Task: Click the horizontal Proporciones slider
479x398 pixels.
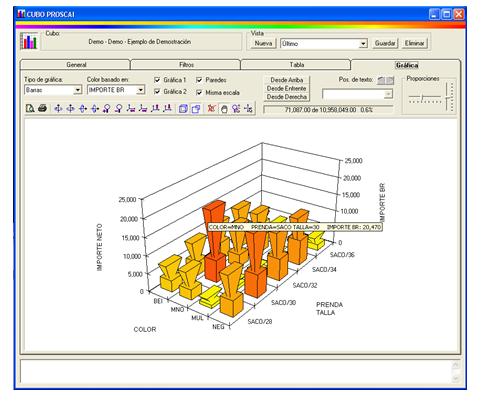Action: [x=425, y=97]
